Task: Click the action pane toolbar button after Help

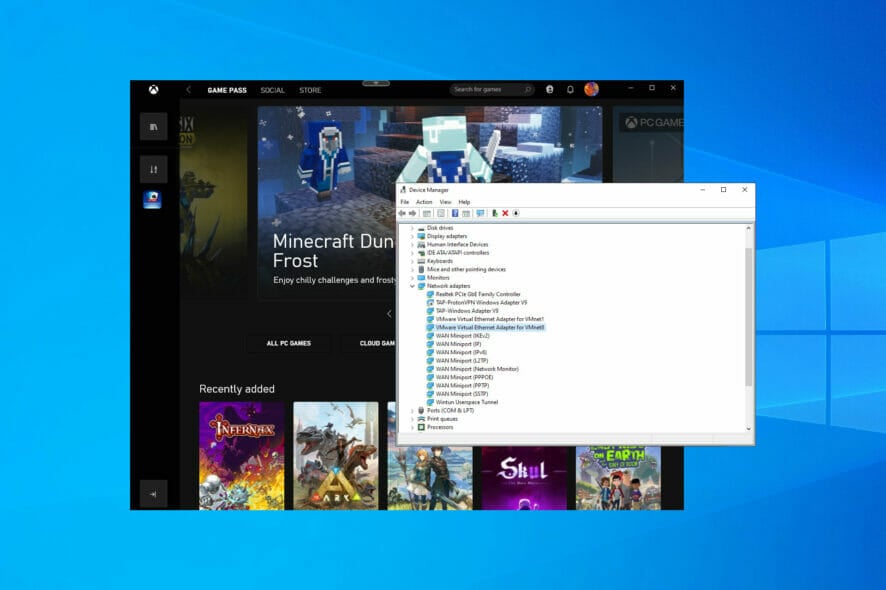Action: (466, 214)
